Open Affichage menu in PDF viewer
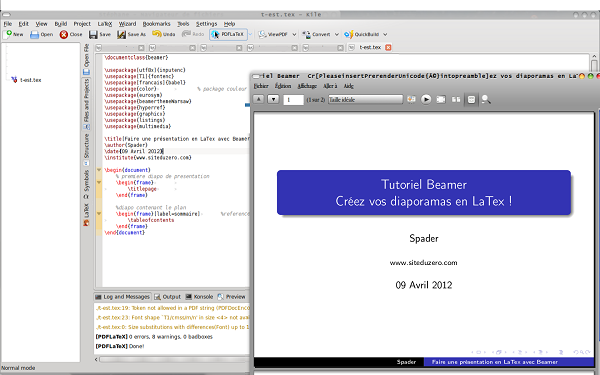The height and width of the screenshot is (375, 600). click(x=307, y=86)
